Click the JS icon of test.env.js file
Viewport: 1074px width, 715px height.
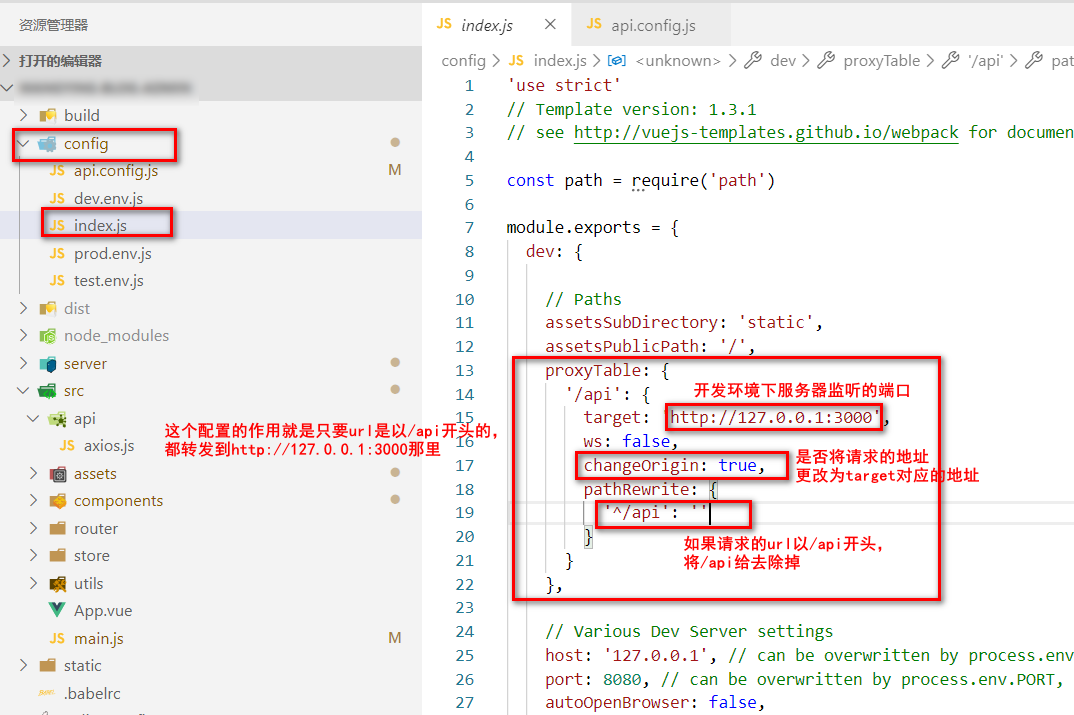pos(58,281)
